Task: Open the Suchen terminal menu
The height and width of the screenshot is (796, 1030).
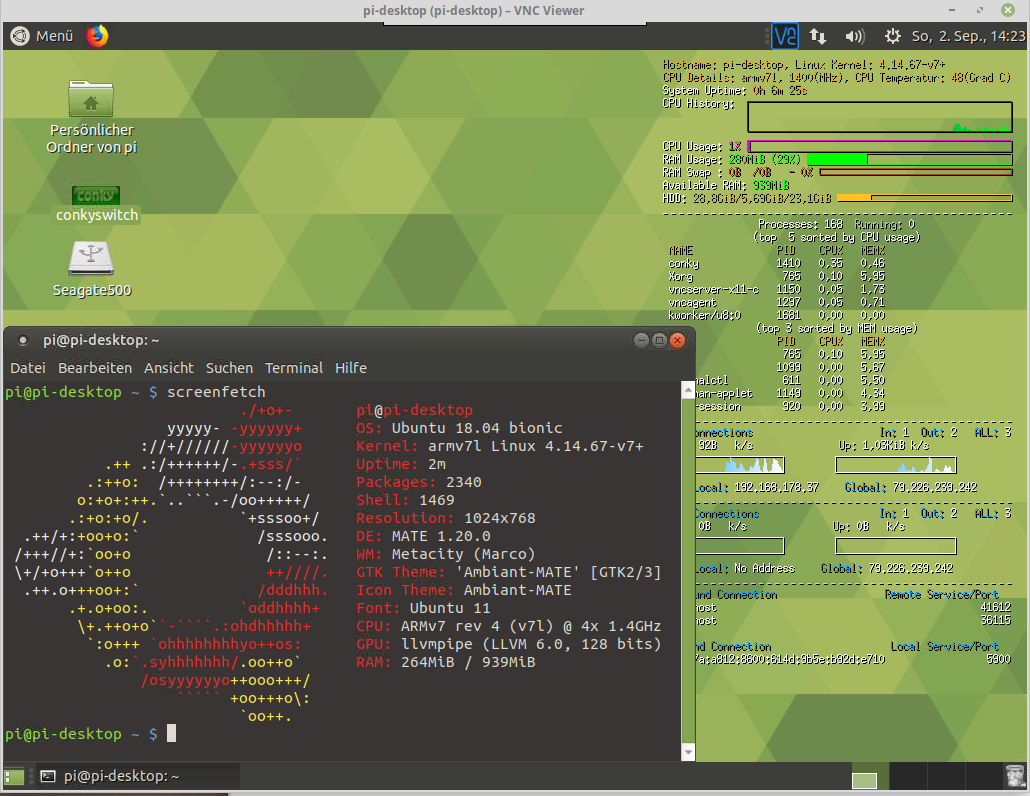Action: point(230,368)
